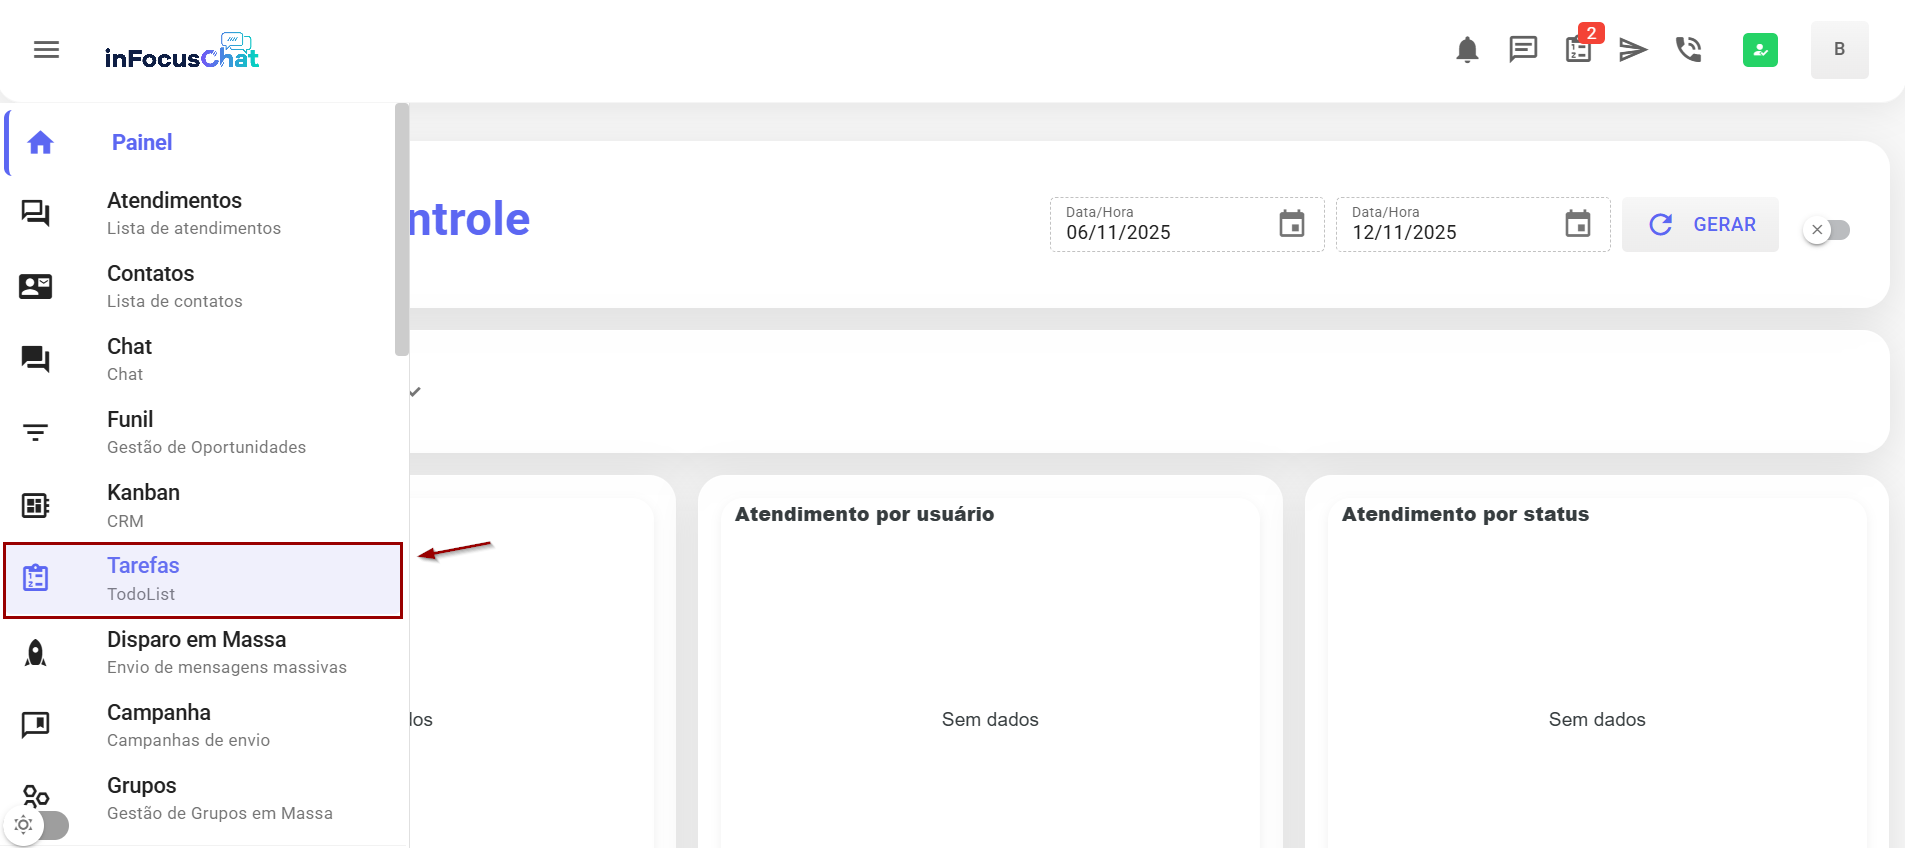Open the notifications bell

coord(1467,50)
